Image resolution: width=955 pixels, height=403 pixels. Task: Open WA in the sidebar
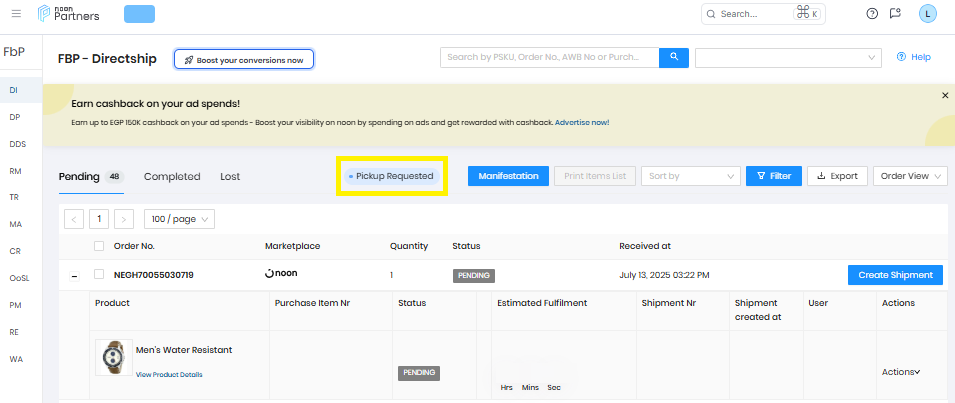coord(16,359)
